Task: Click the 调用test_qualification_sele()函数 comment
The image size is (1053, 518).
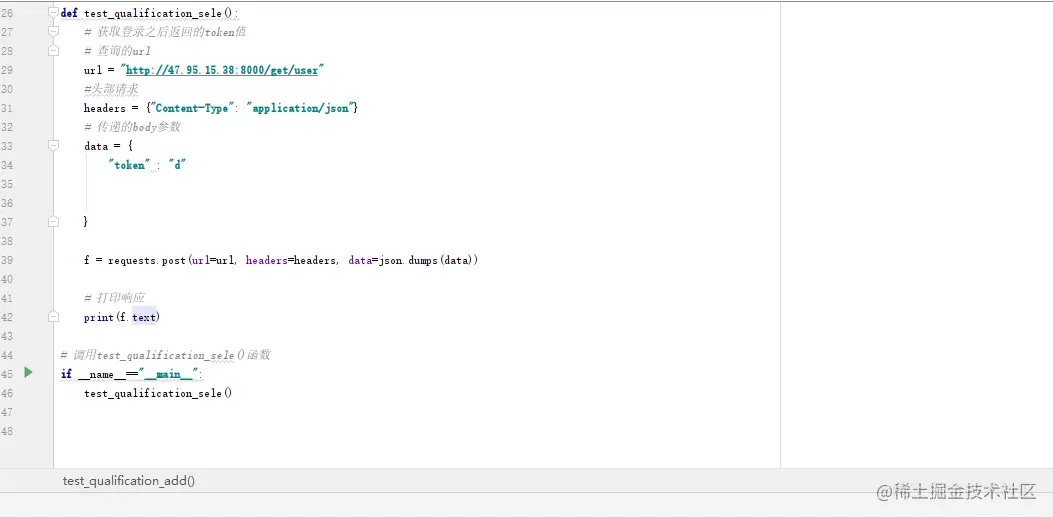Action: click(x=165, y=354)
